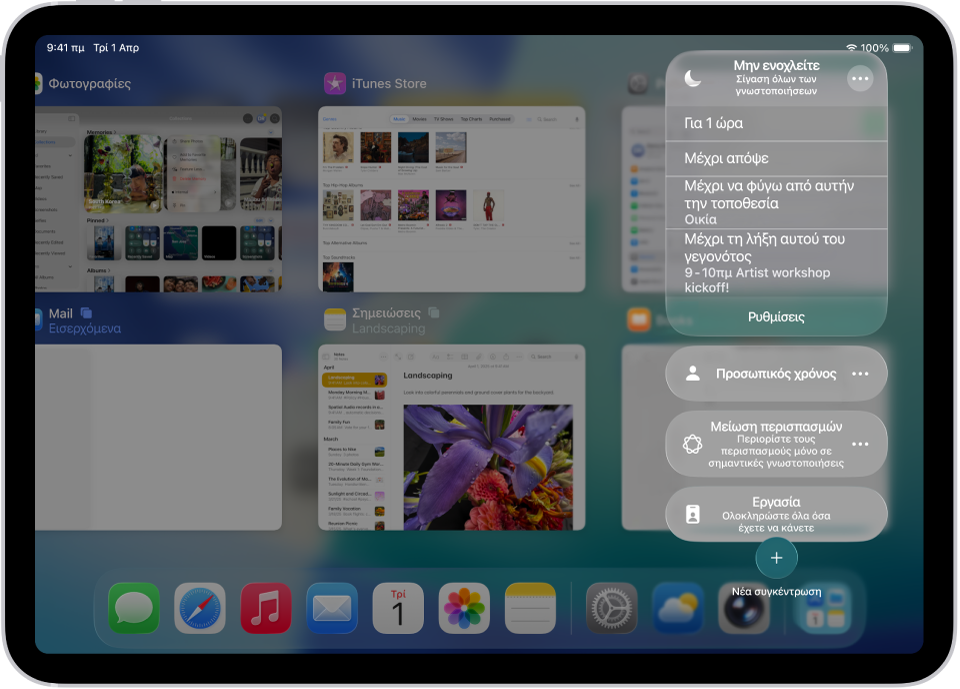Viewport: 960px width, 689px height.
Task: Tap Εισερχόμενα subtitle under Mail
Action: point(84,329)
